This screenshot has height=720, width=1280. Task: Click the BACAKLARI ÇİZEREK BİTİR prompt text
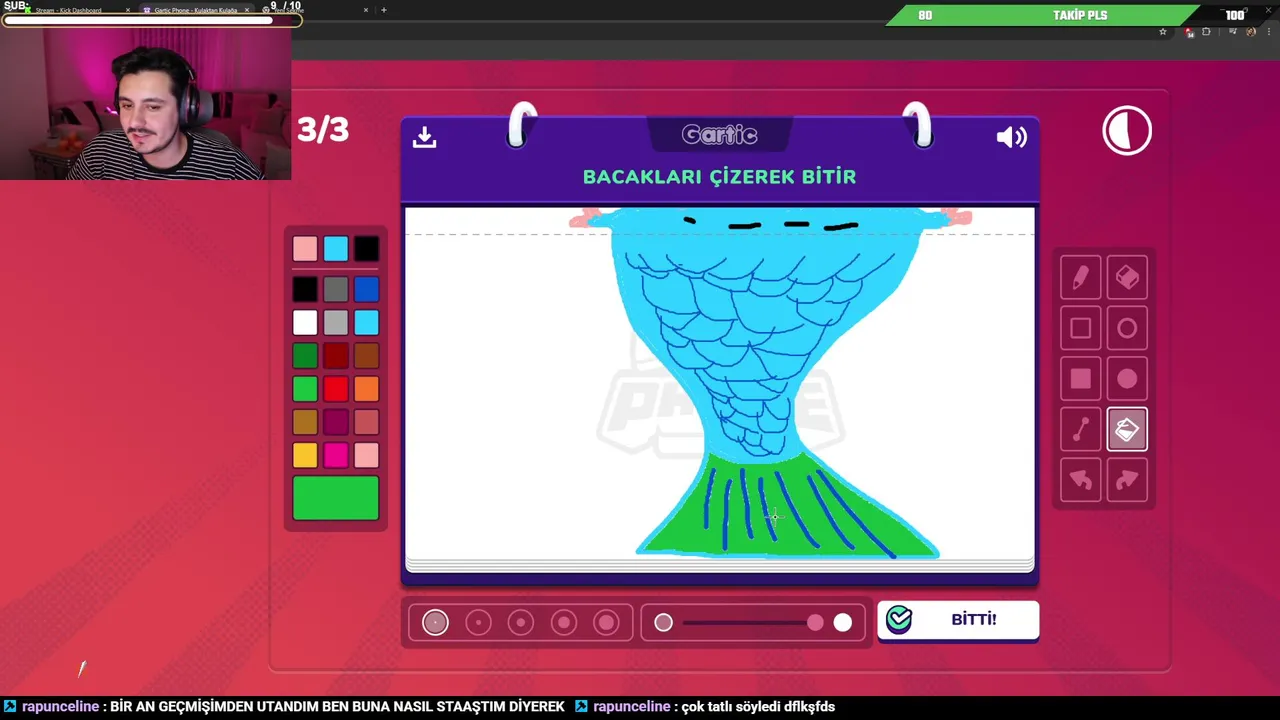[720, 177]
